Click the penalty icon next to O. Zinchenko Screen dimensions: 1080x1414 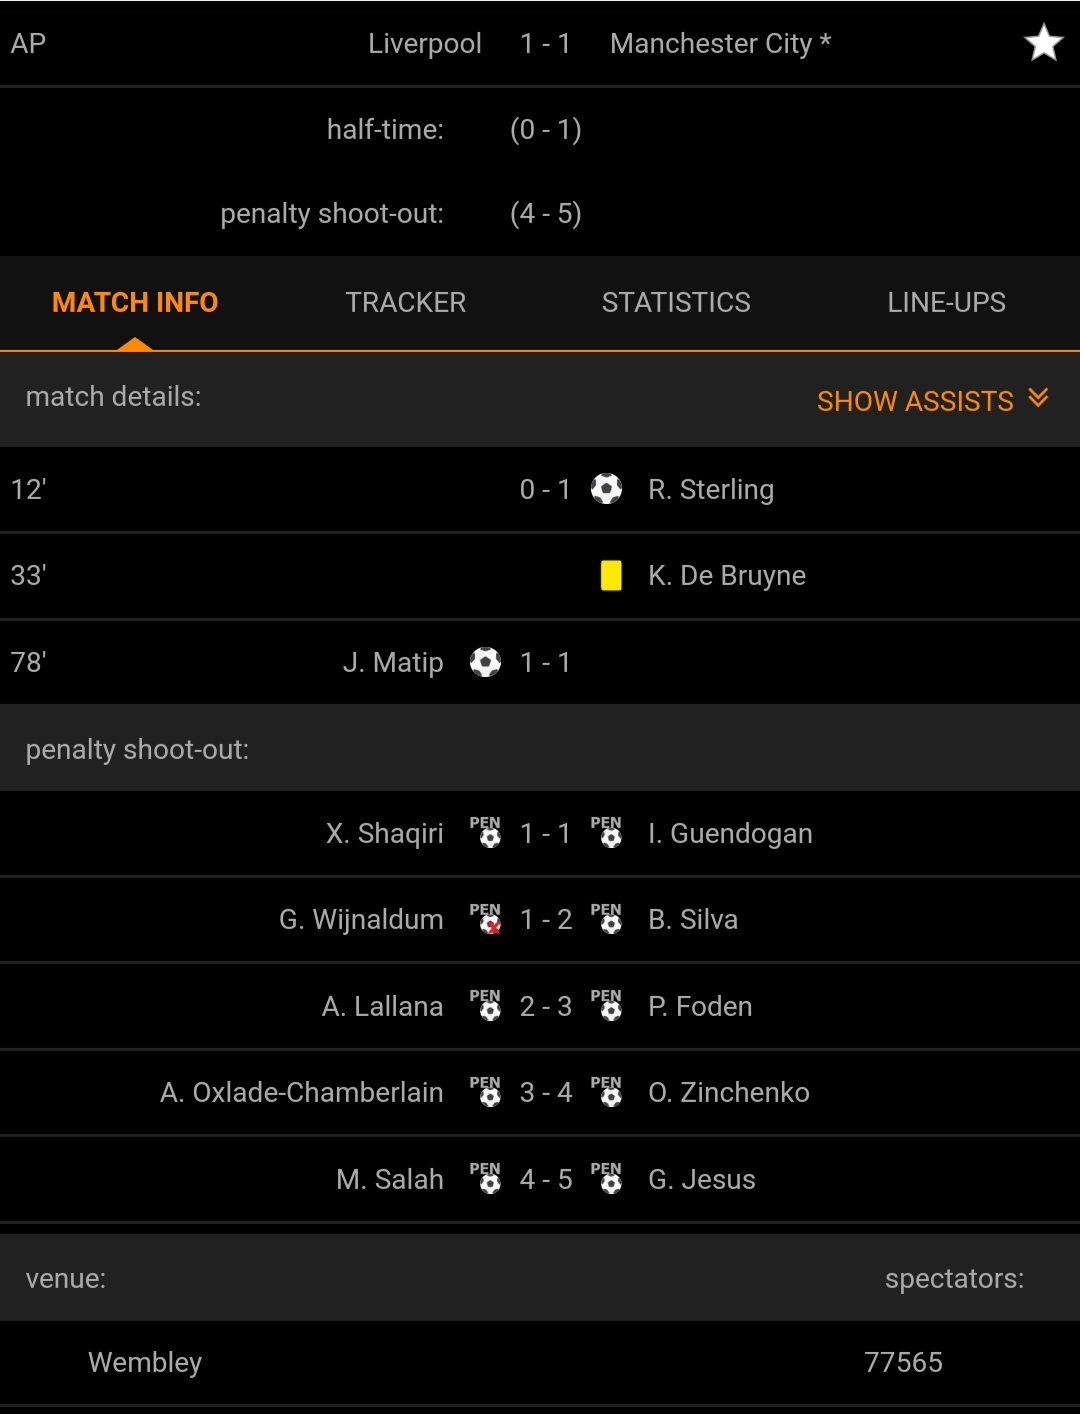click(x=606, y=1092)
